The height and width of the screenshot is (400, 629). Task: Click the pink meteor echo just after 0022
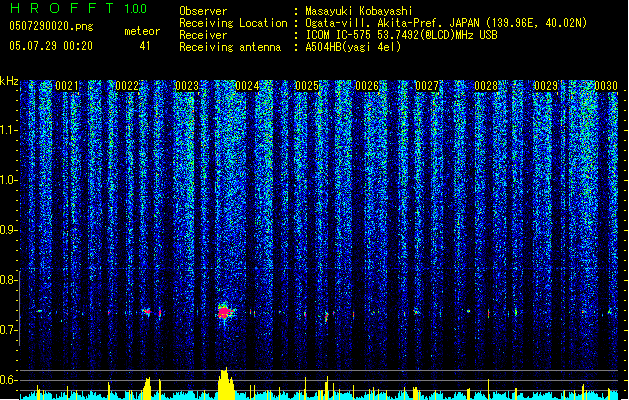pyautogui.click(x=147, y=311)
